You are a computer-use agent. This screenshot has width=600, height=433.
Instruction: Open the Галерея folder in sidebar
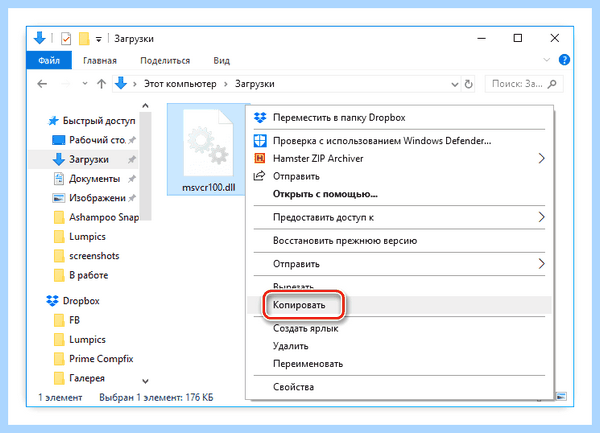tap(80, 378)
